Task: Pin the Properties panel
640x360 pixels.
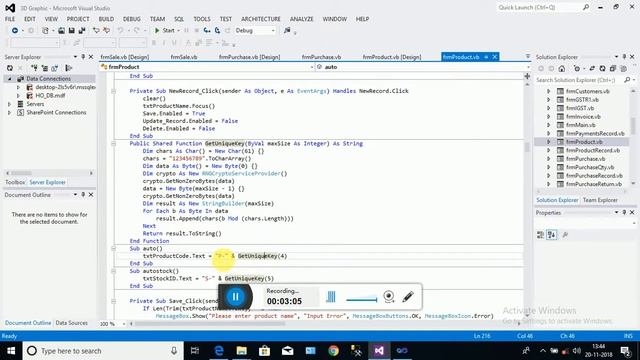Action: coord(624,213)
